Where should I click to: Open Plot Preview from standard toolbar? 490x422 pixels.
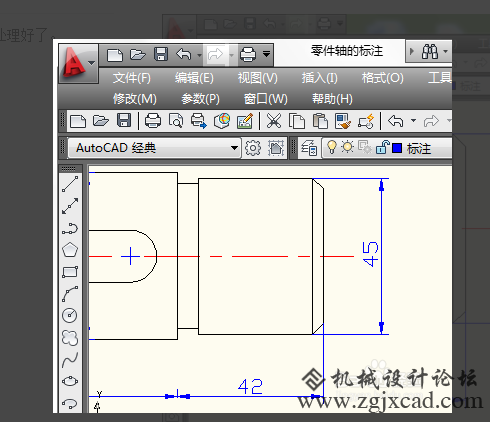click(176, 121)
